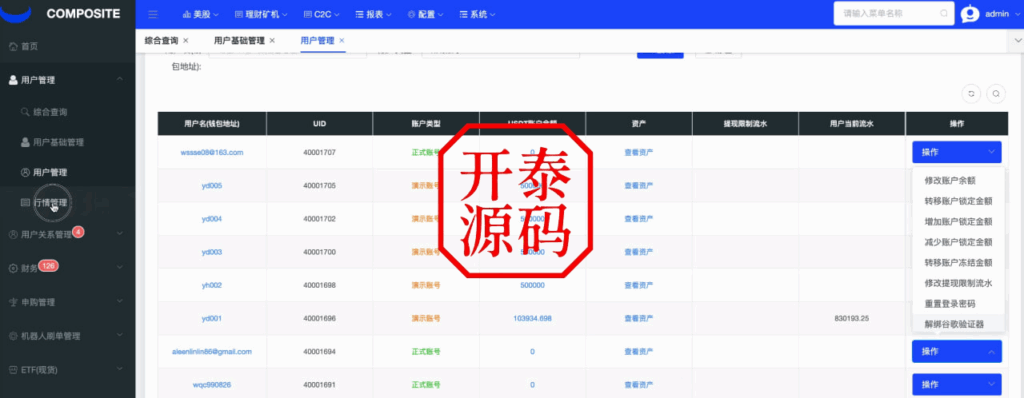
Task: Click the round search icon above table
Action: pos(996,93)
